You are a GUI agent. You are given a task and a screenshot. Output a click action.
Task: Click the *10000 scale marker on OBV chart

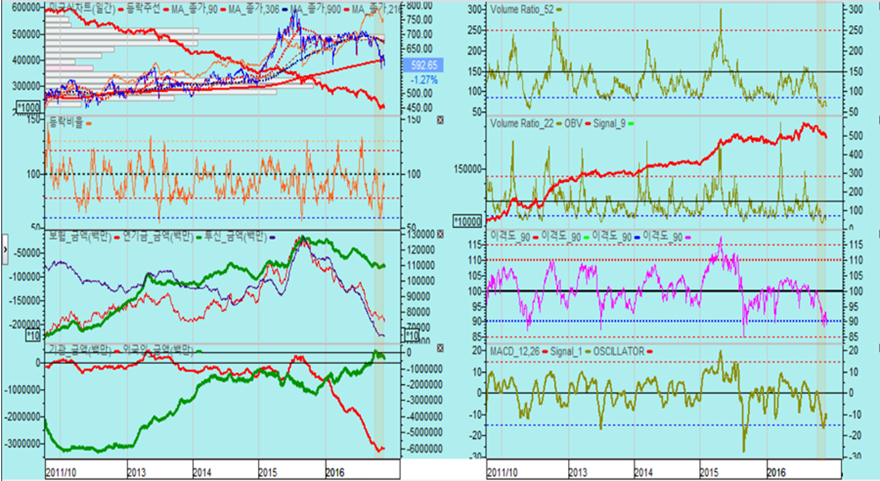465,219
